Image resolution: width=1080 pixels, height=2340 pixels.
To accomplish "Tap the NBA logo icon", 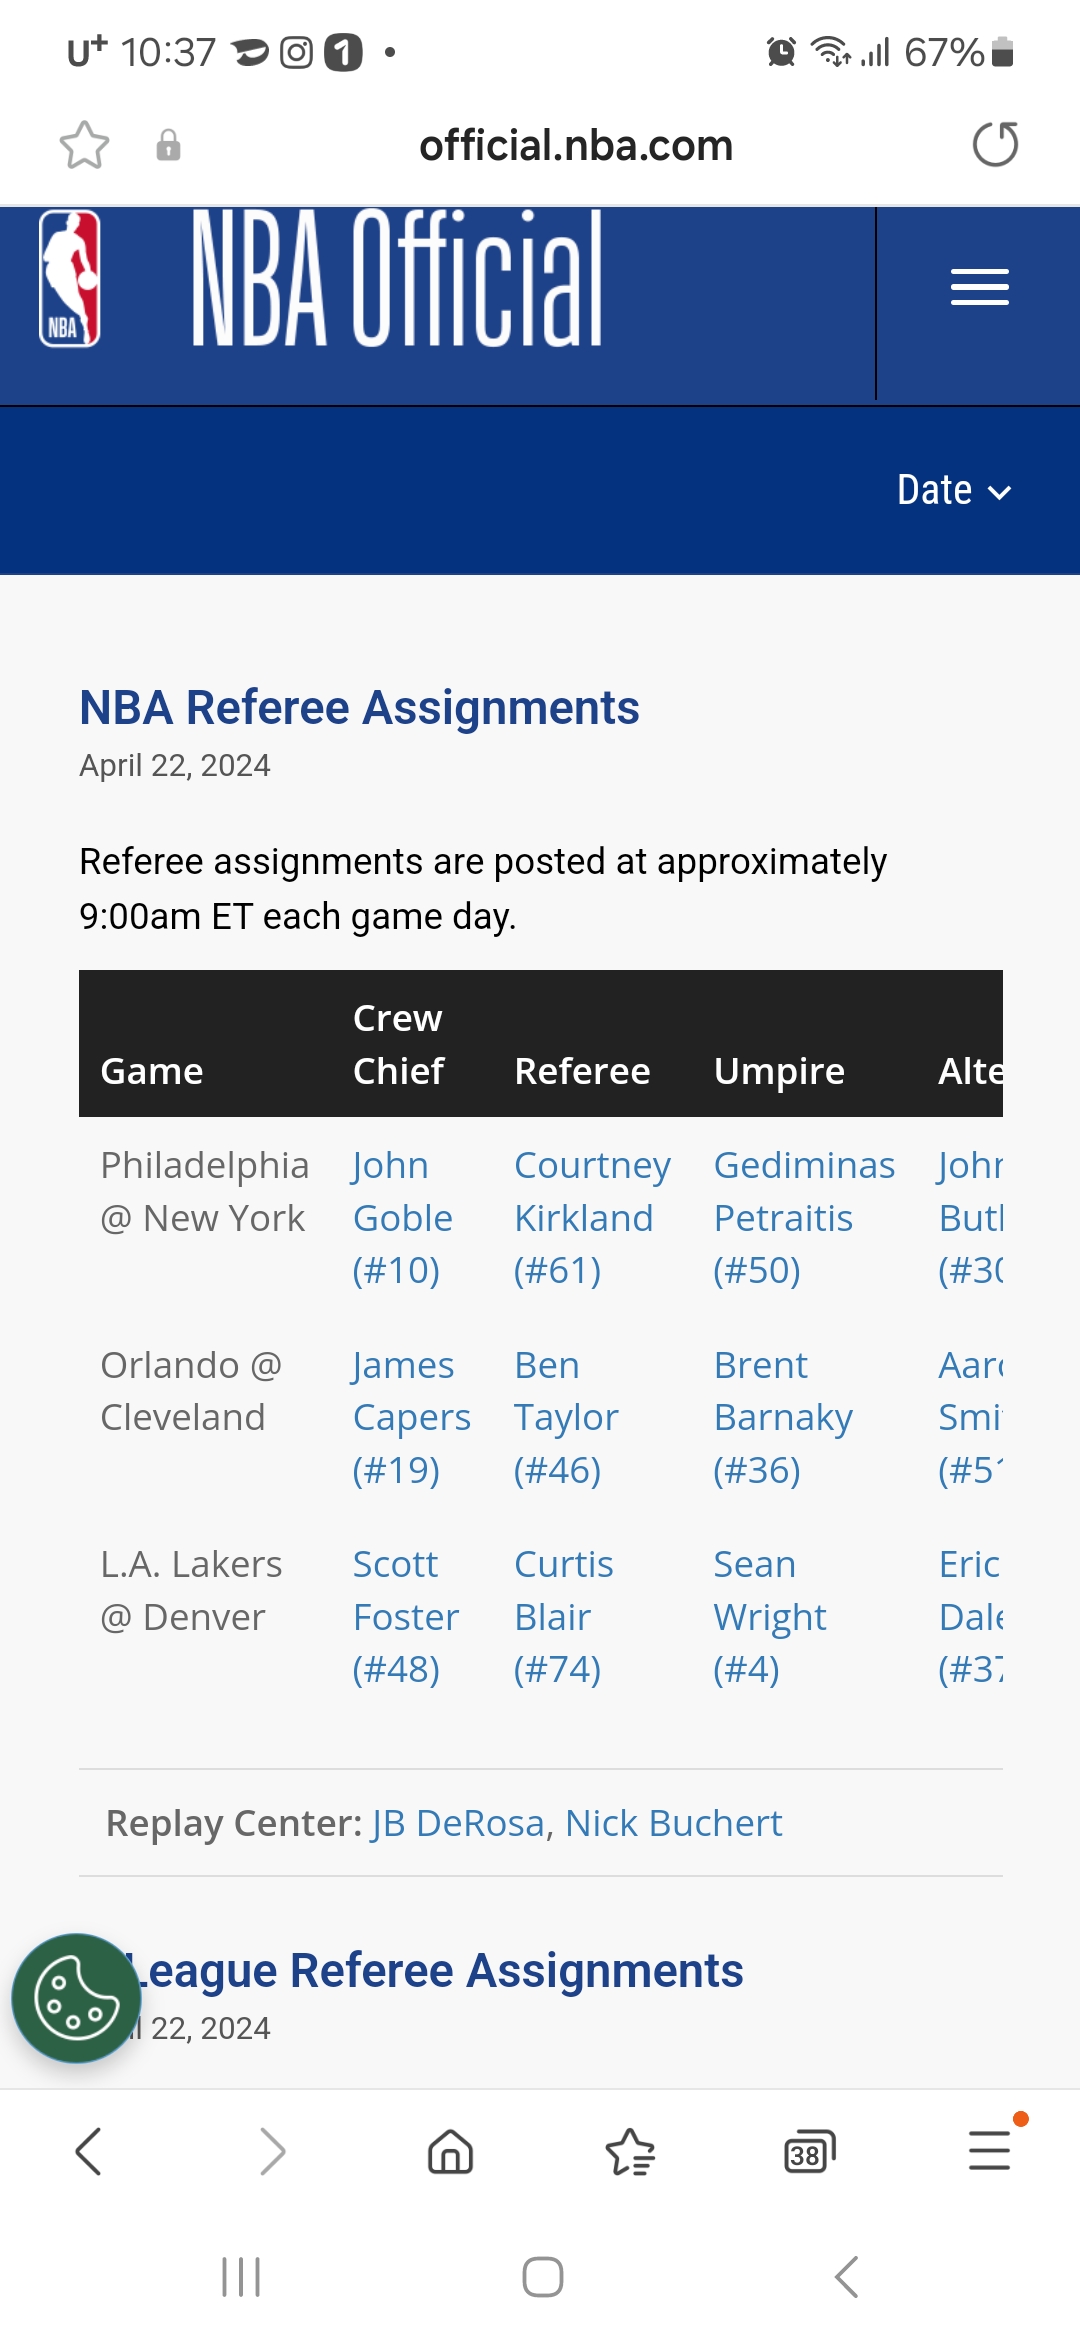I will [70, 278].
